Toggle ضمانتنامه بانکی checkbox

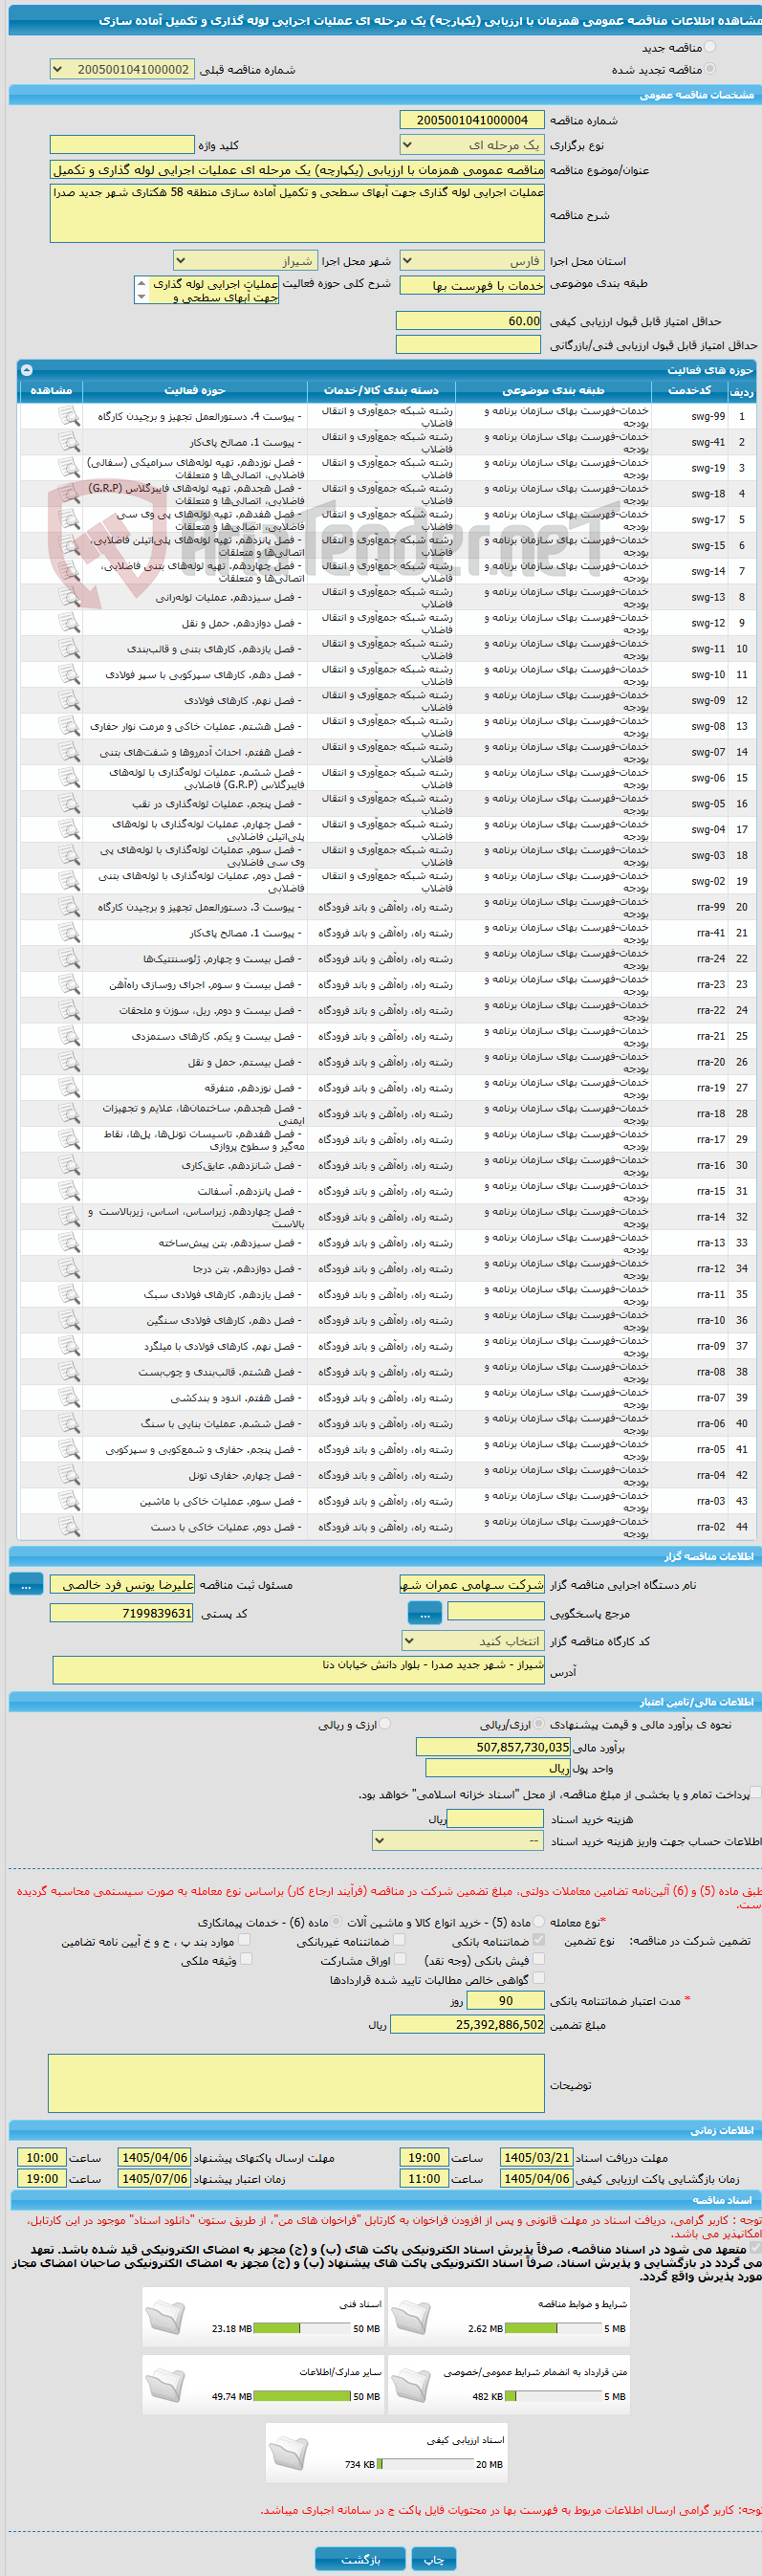(x=539, y=1940)
